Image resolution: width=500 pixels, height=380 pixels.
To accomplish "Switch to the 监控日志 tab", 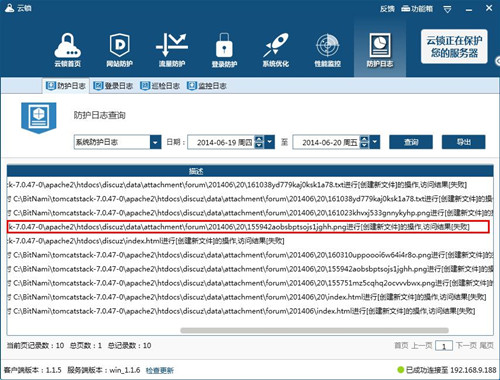I will click(x=207, y=86).
